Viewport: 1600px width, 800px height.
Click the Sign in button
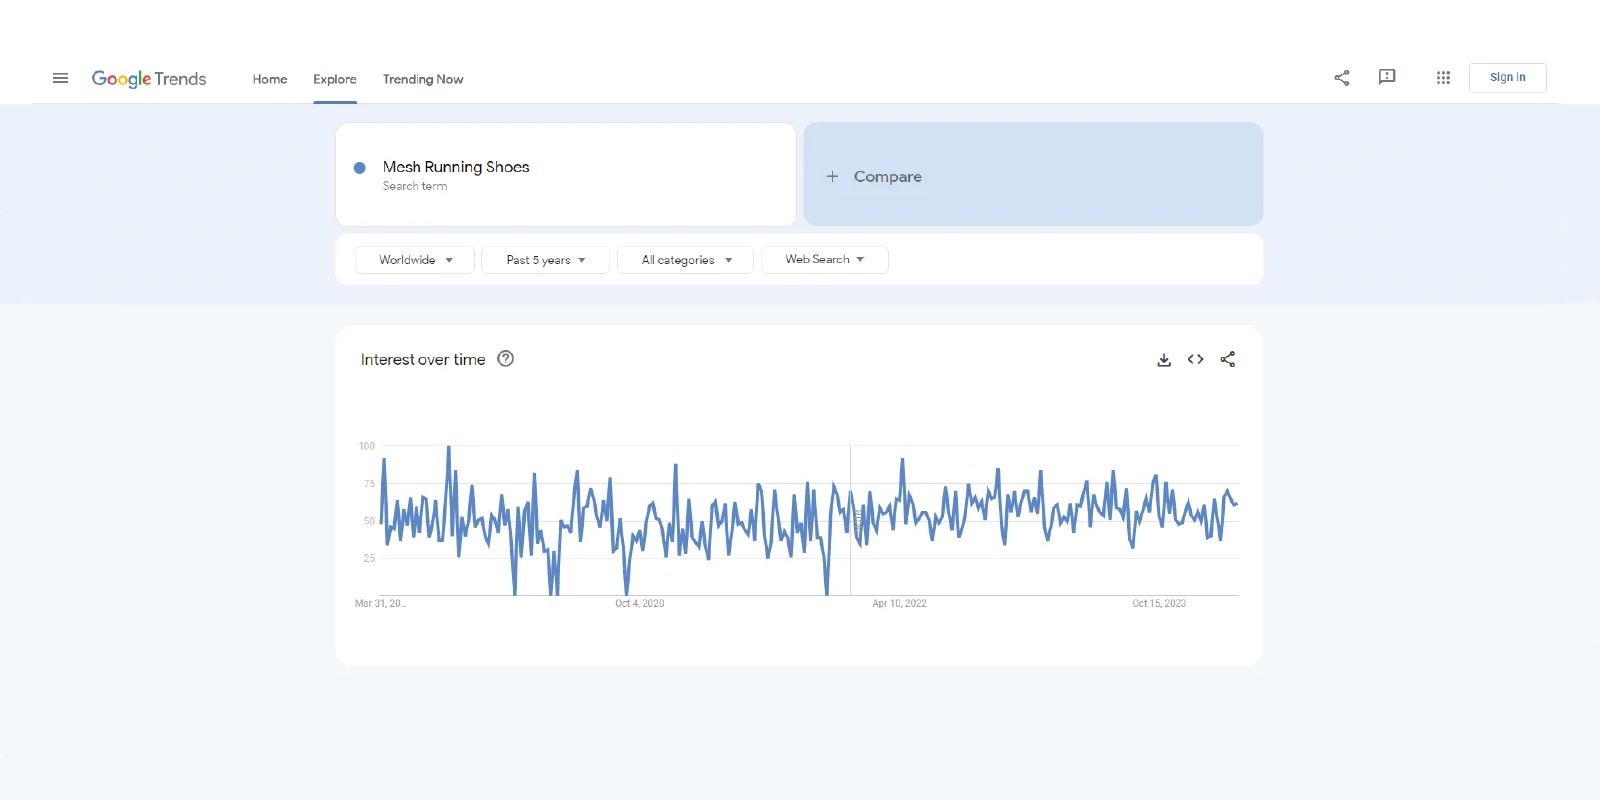coord(1507,78)
